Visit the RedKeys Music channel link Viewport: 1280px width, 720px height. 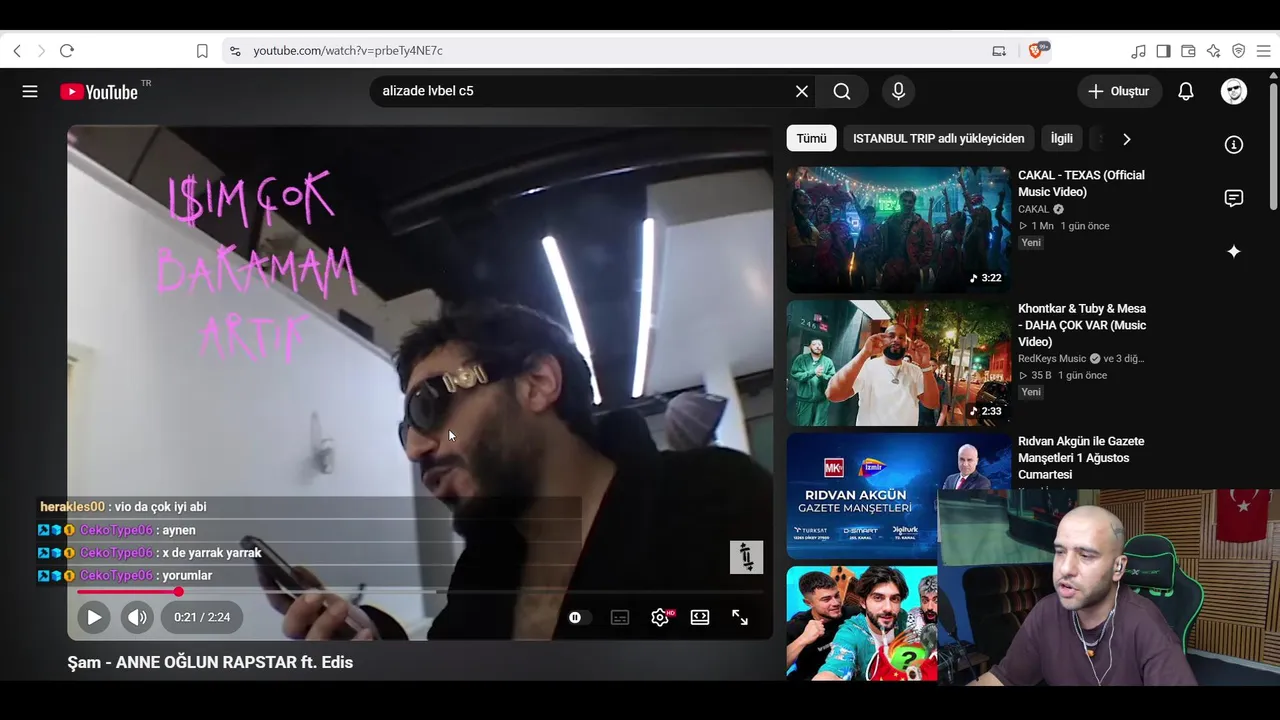tap(1052, 359)
